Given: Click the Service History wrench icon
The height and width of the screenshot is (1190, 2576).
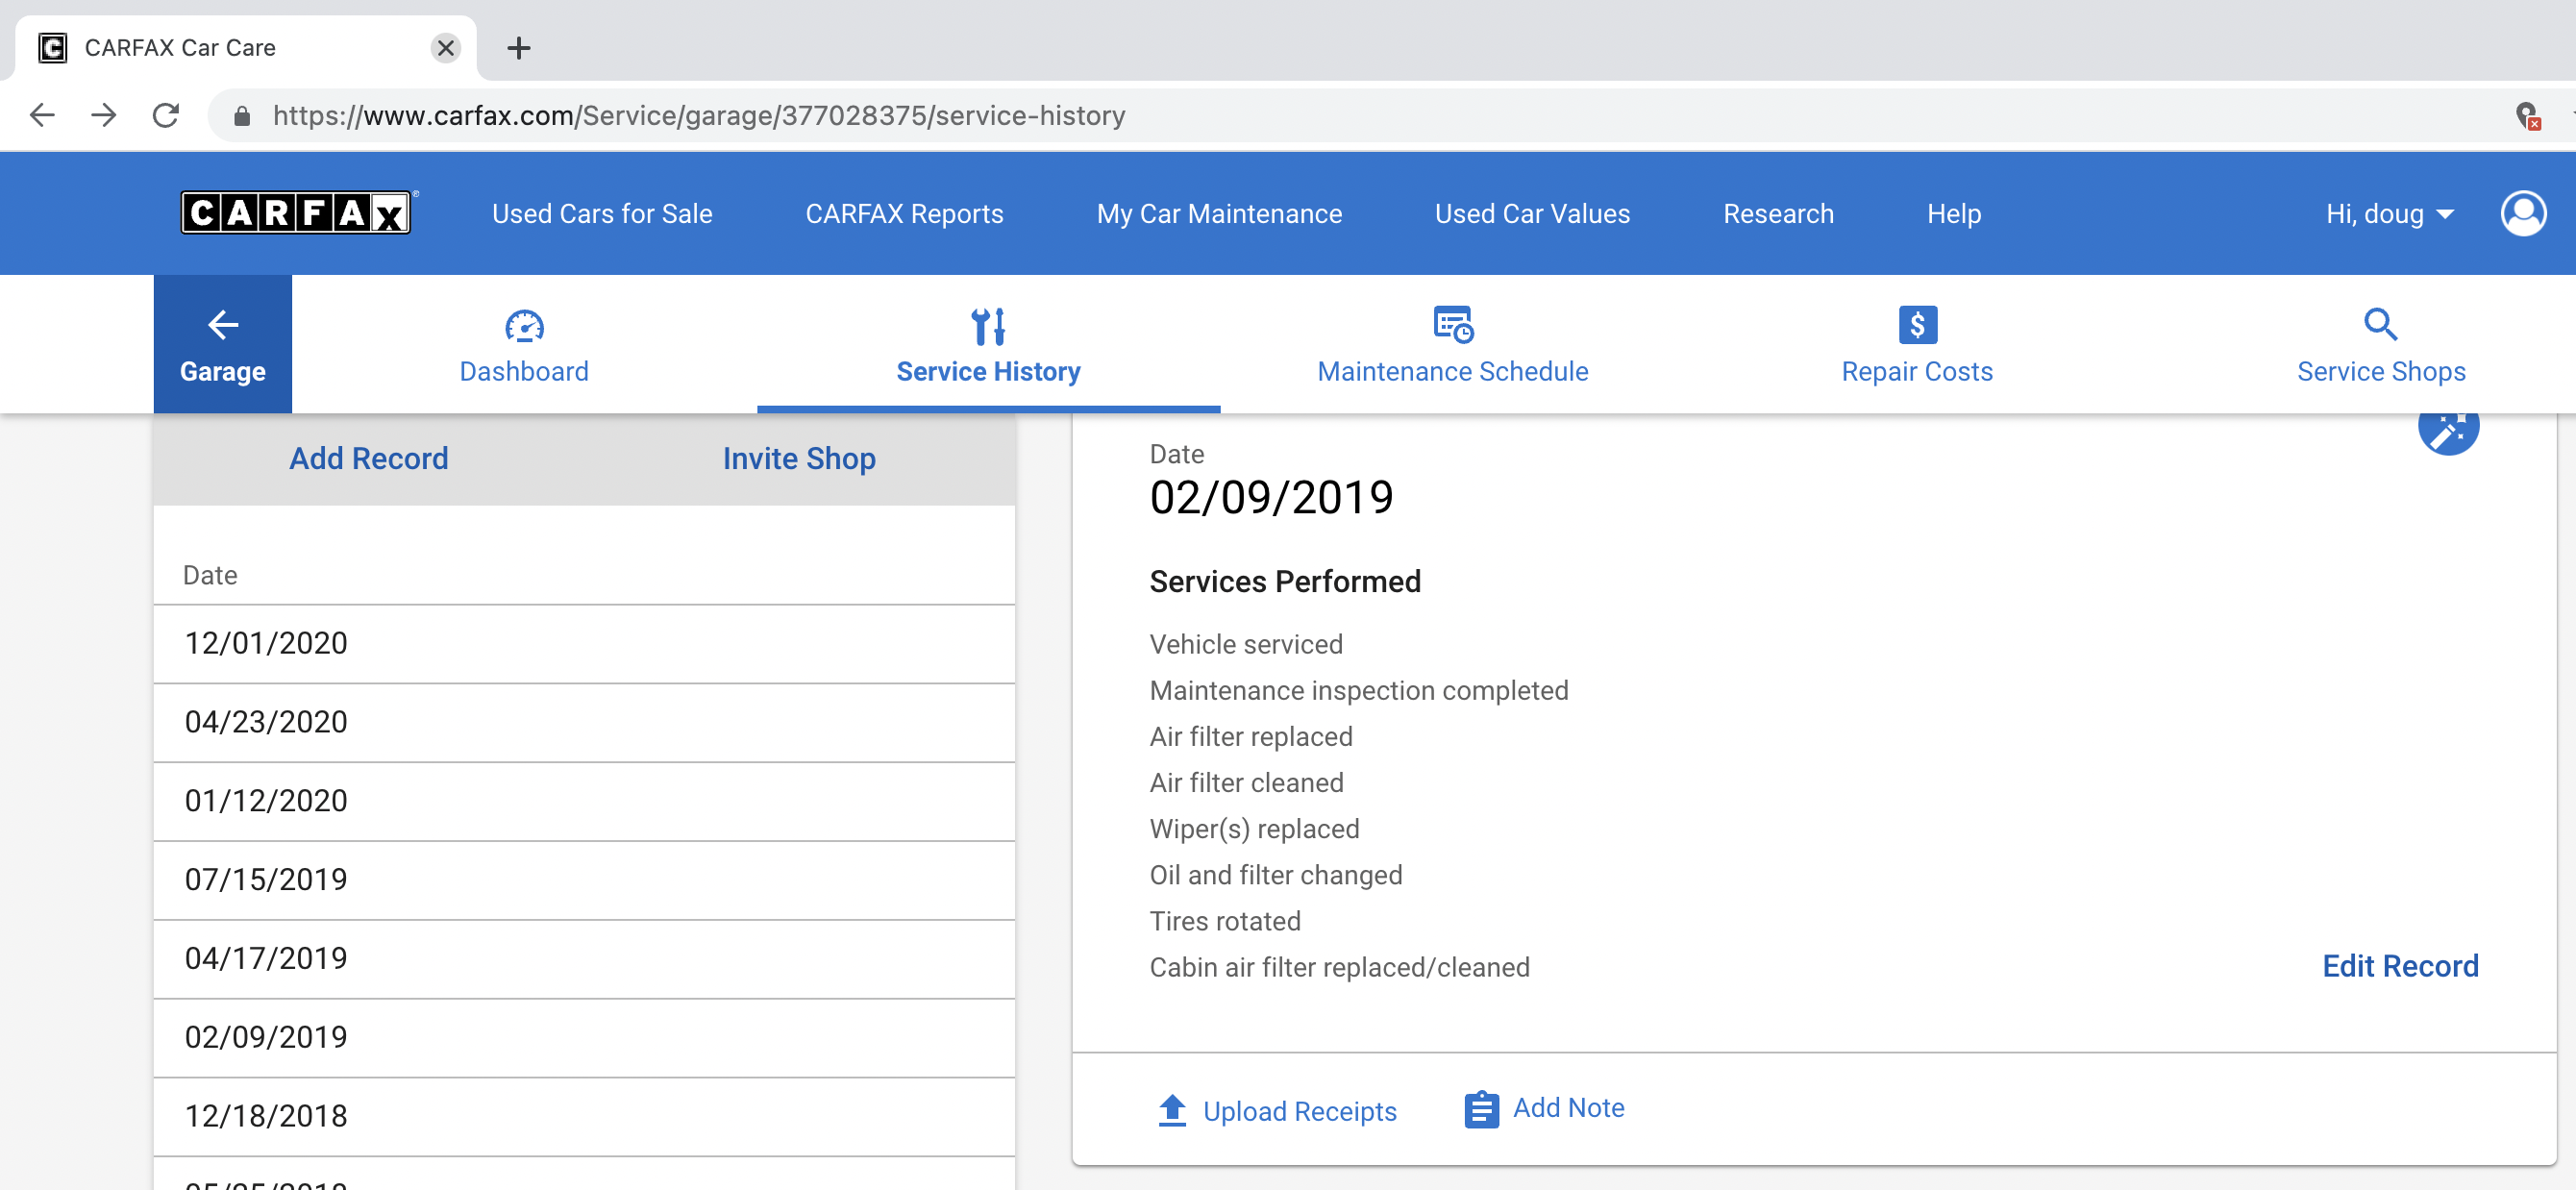Looking at the screenshot, I should (988, 325).
